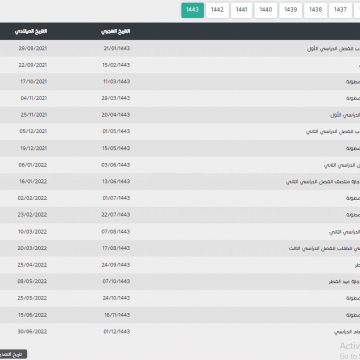Click the Hijri cell 15/02/1443
The width and height of the screenshot is (360, 360).
[116, 65]
